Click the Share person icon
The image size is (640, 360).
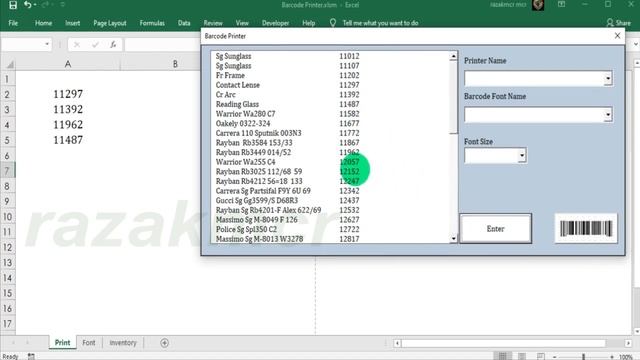(610, 23)
